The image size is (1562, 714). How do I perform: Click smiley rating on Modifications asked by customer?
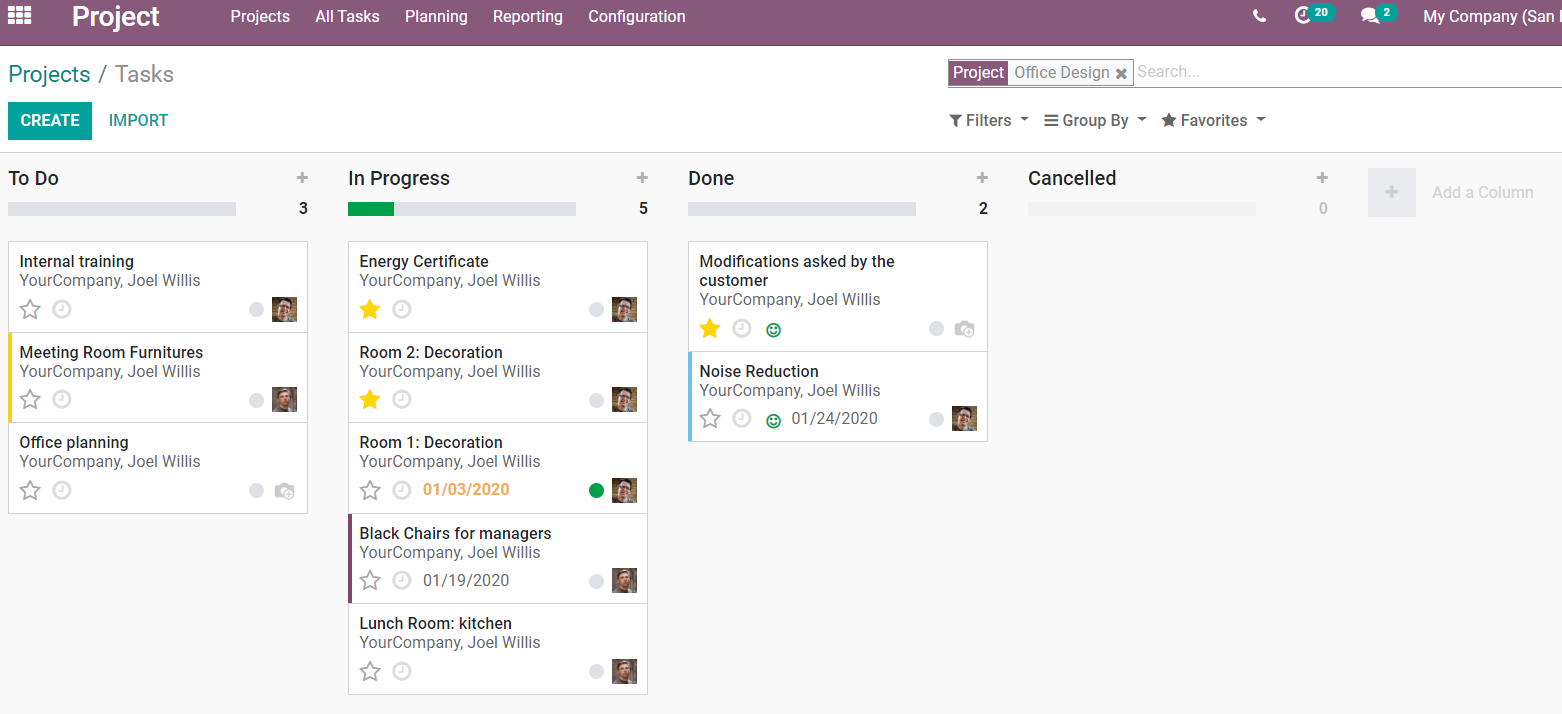point(773,329)
